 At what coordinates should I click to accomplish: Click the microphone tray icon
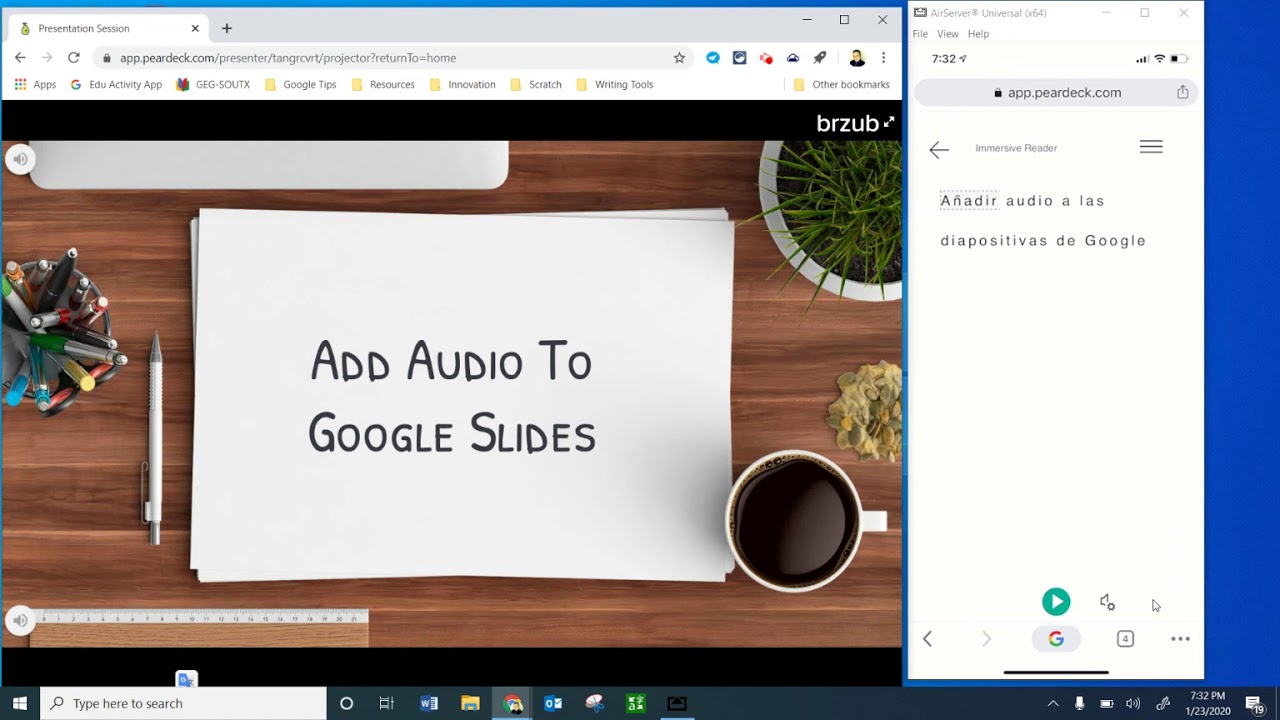coord(1079,704)
